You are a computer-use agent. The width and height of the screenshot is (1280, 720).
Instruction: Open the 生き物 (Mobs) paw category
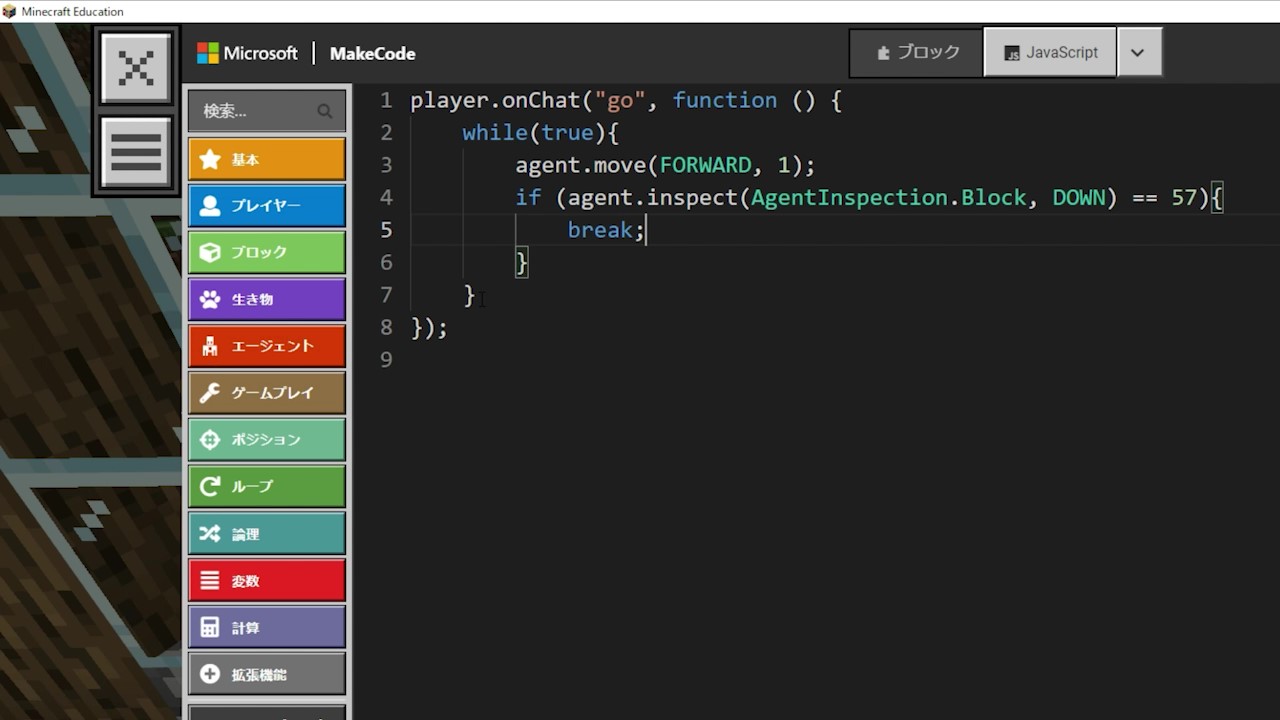click(266, 299)
